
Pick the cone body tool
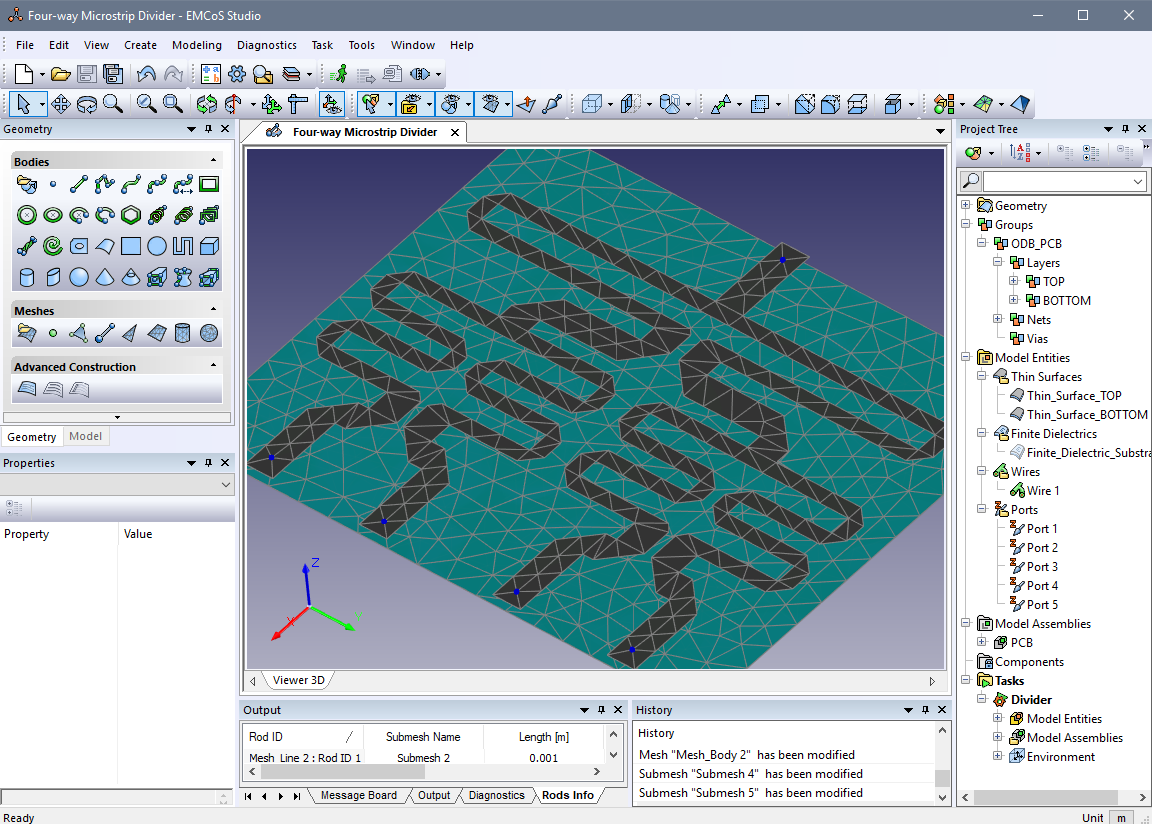tap(105, 277)
